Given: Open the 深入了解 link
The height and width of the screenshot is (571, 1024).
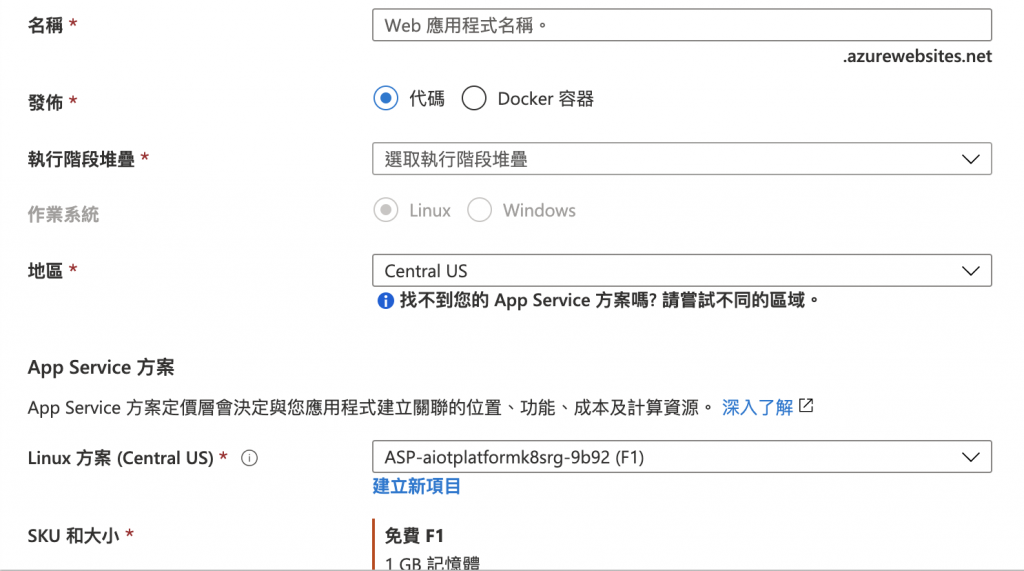Looking at the screenshot, I should tap(757, 407).
